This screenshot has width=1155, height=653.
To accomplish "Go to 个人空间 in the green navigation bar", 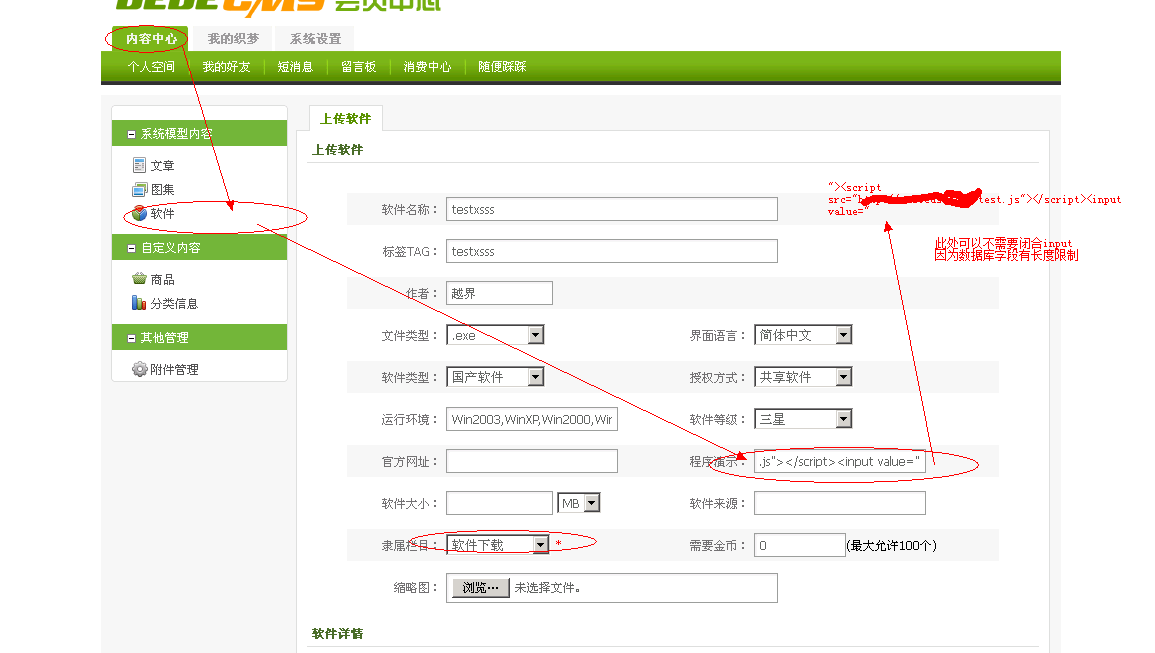I will [x=151, y=67].
